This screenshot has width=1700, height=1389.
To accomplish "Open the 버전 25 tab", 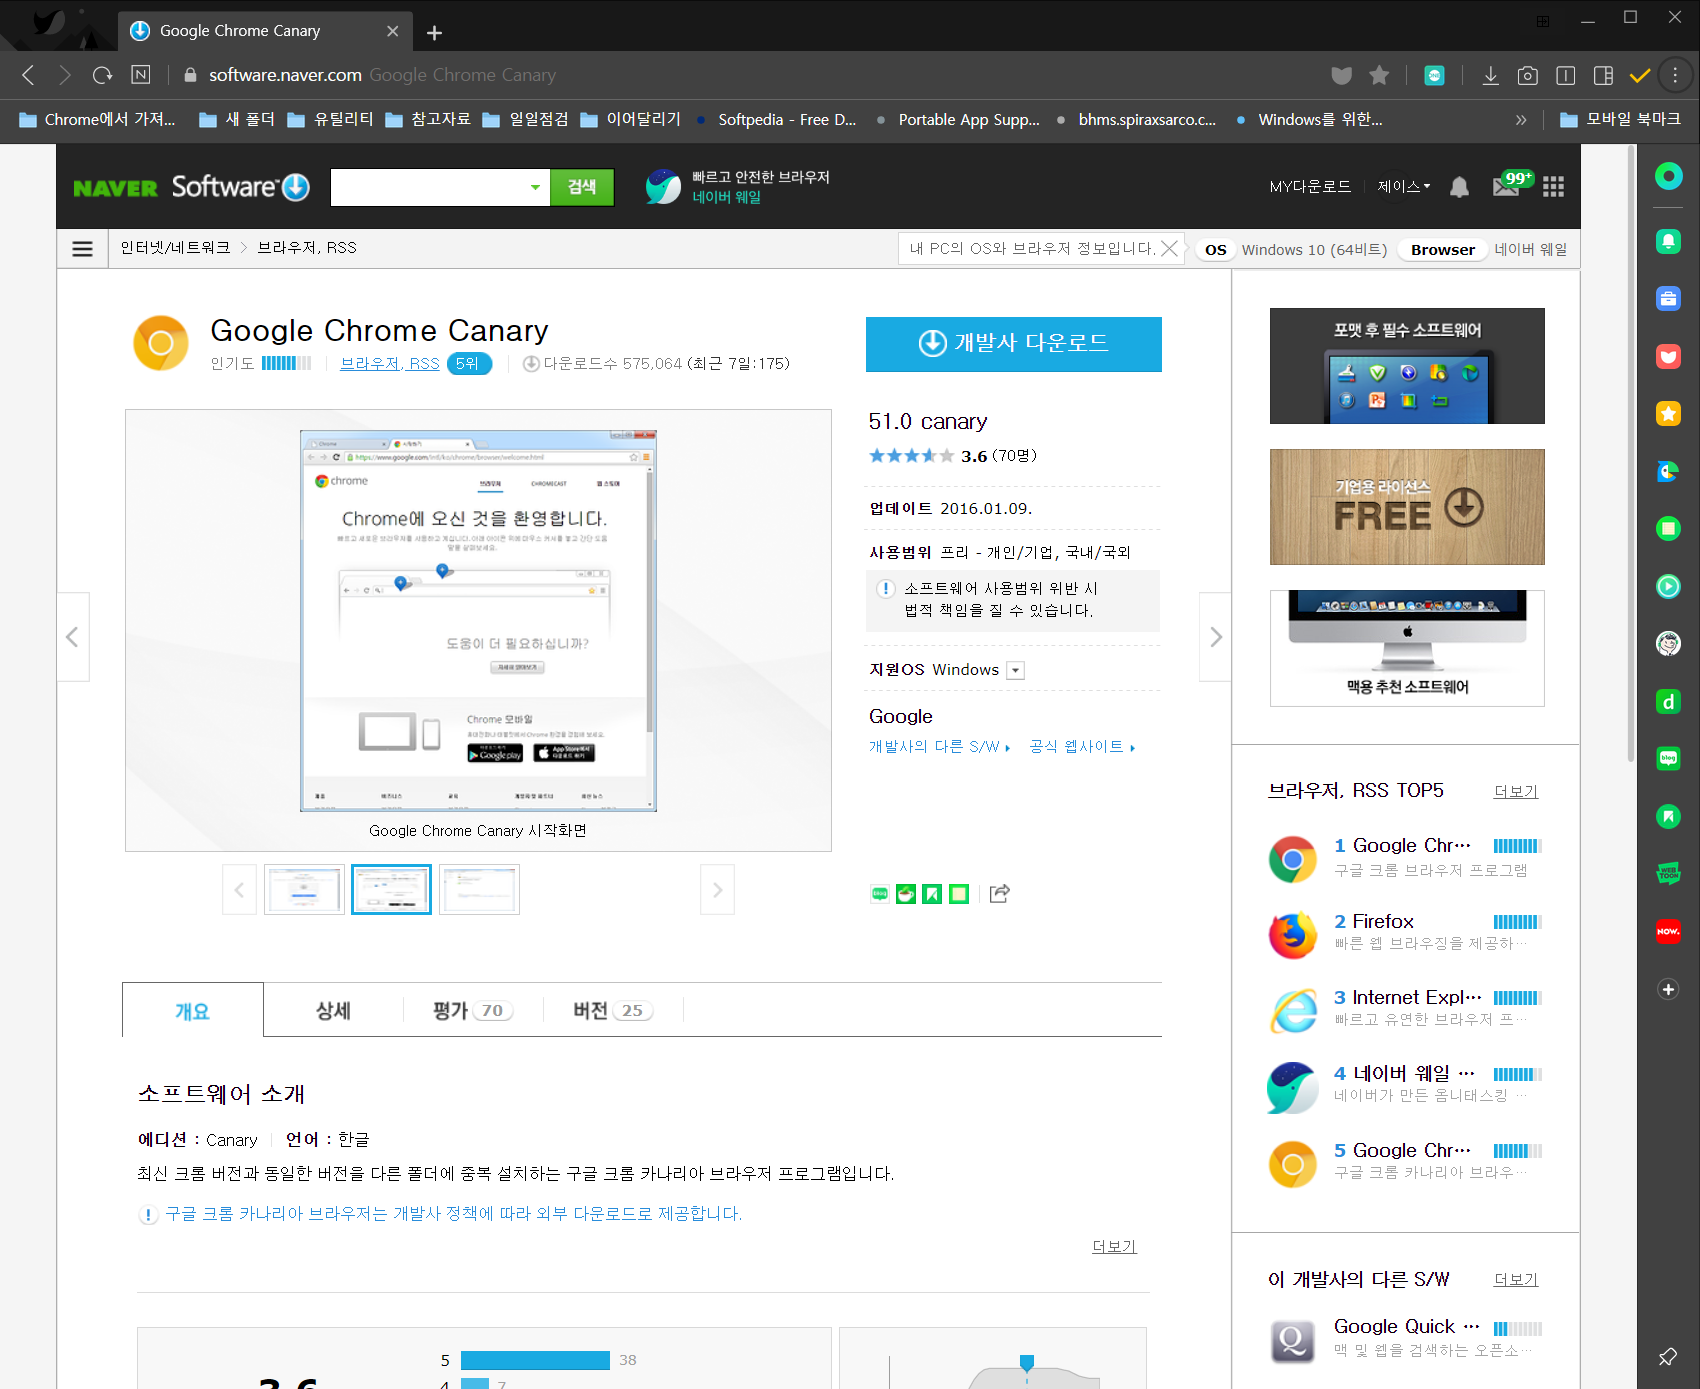I will (613, 1010).
